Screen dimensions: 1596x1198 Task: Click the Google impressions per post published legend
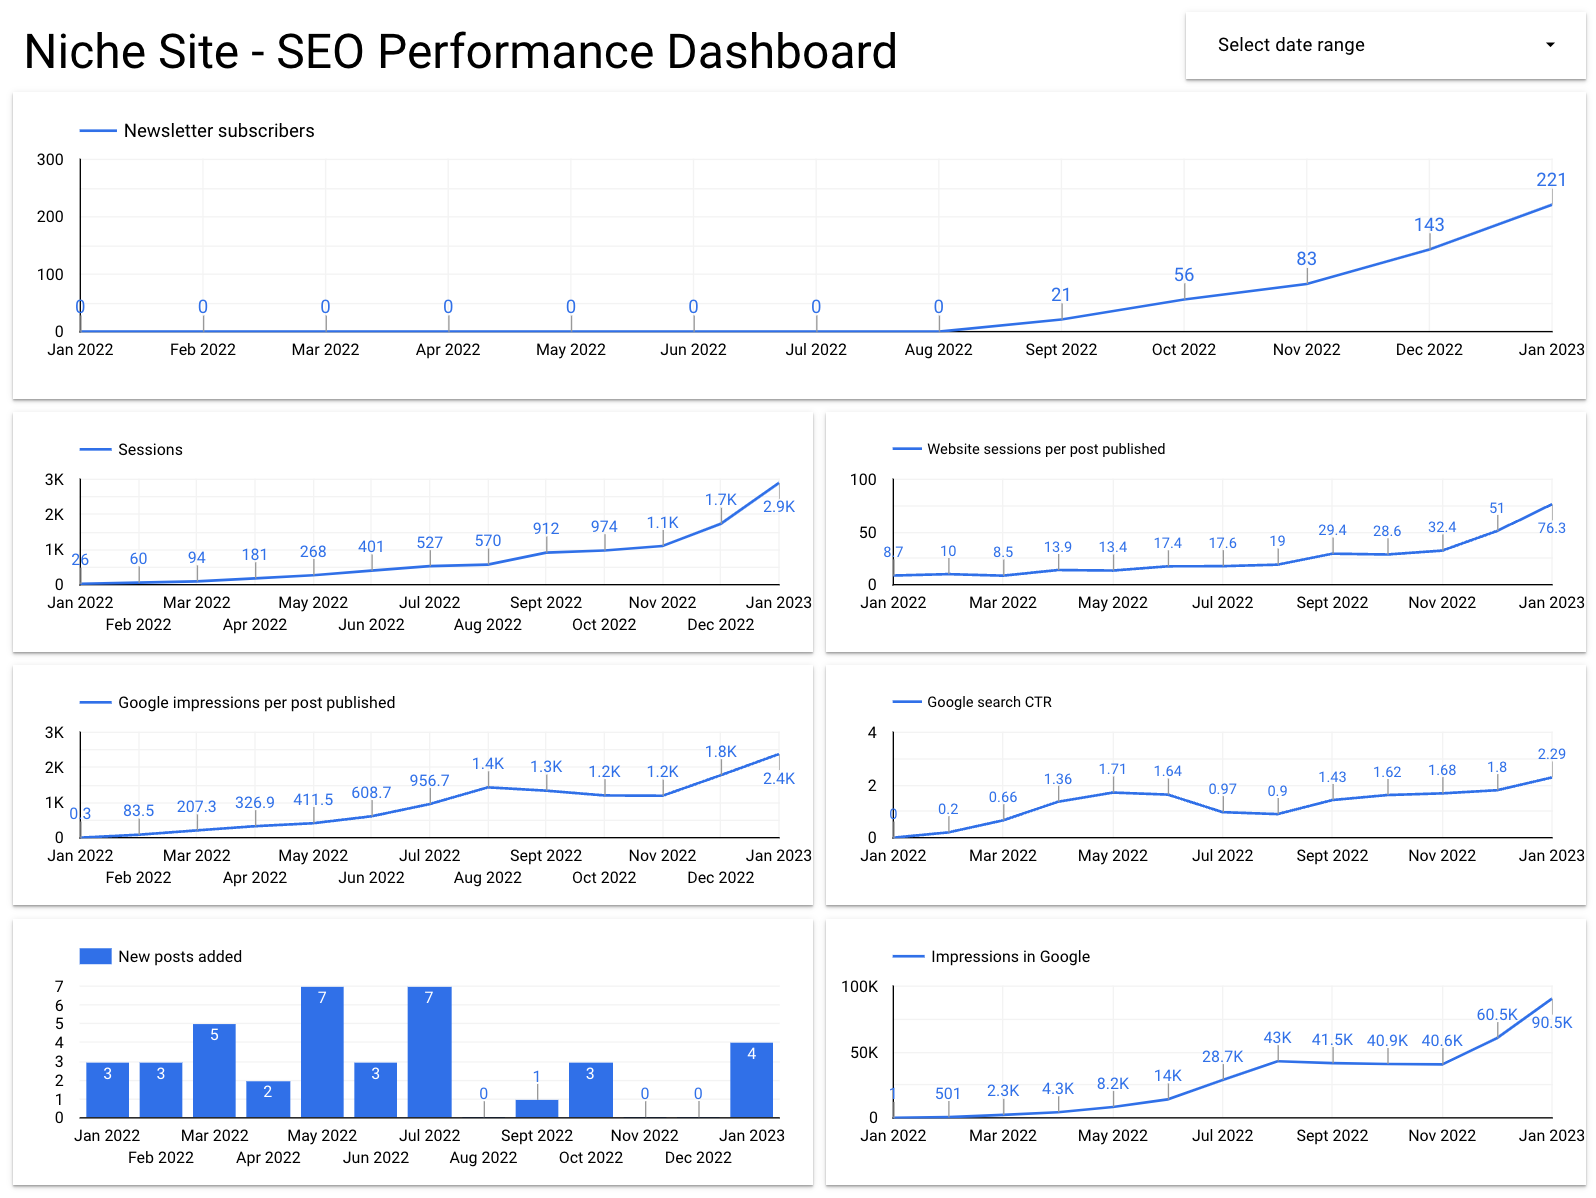point(257,703)
